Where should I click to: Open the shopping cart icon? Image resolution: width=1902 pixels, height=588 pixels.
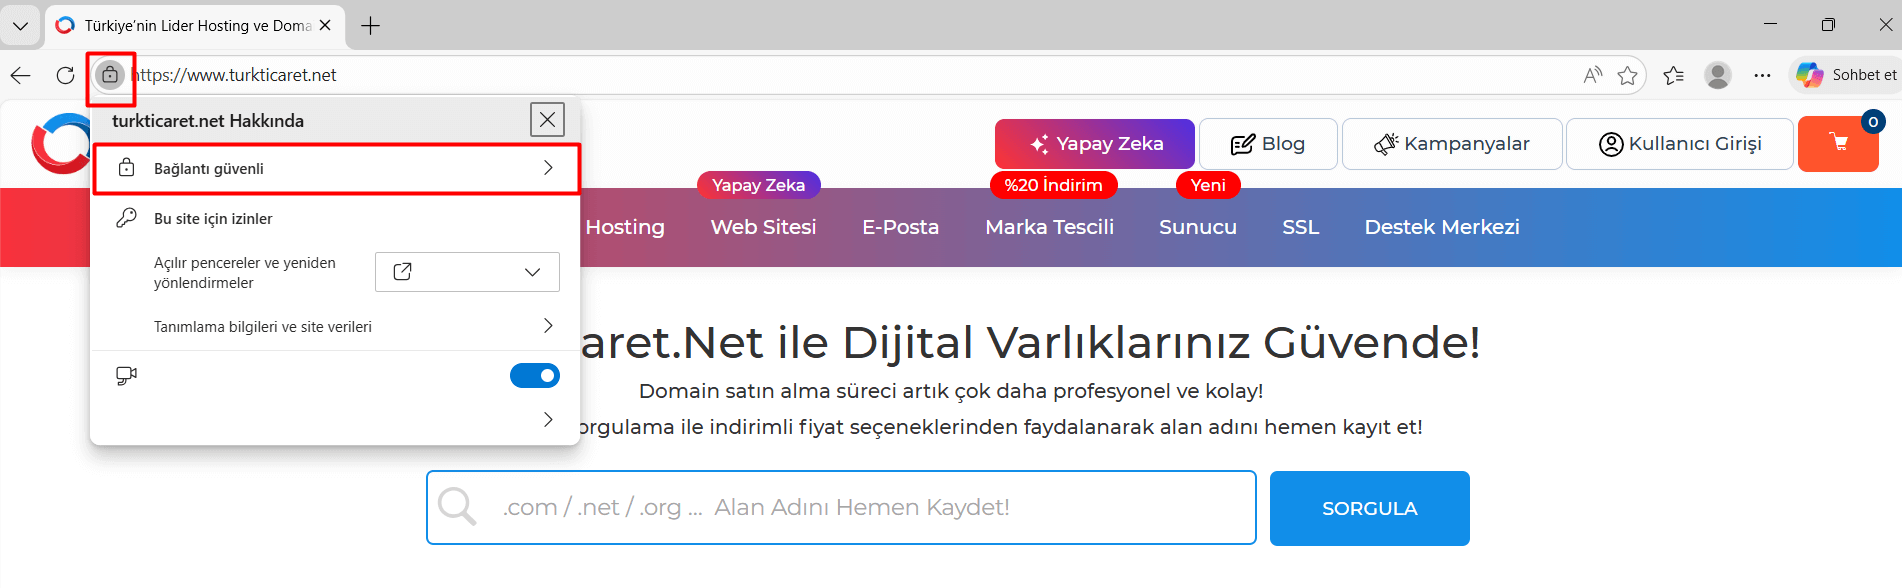(x=1837, y=144)
